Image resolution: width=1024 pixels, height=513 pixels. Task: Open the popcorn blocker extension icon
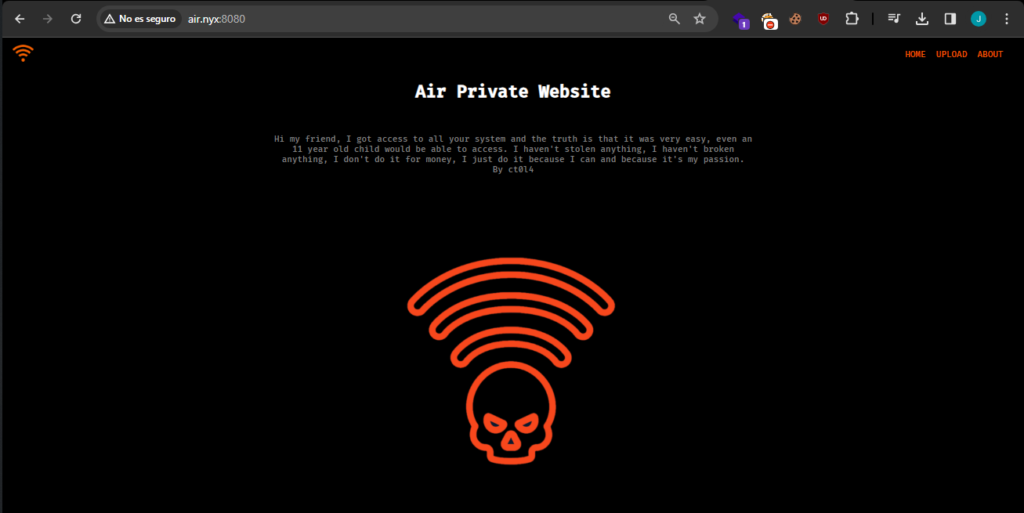769,20
